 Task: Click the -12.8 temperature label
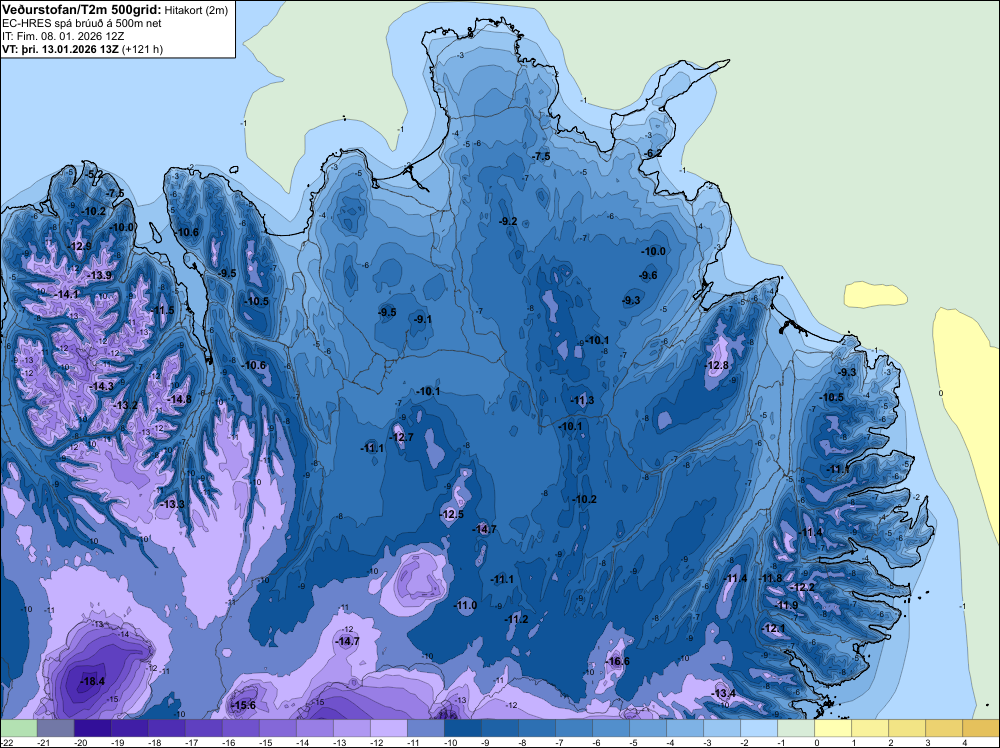[717, 365]
